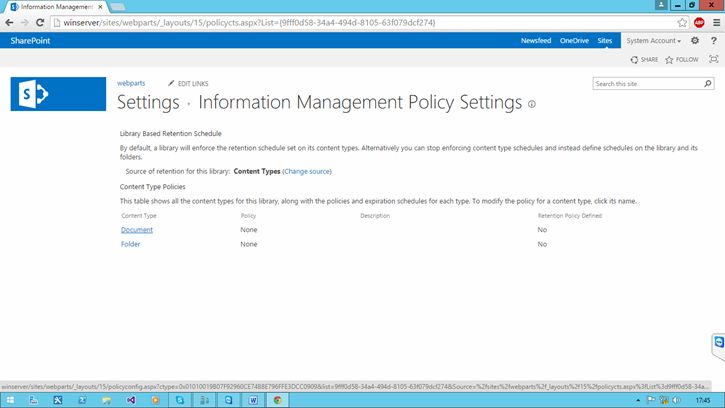Click the Content Type column header
725x408 pixels.
[139, 216]
